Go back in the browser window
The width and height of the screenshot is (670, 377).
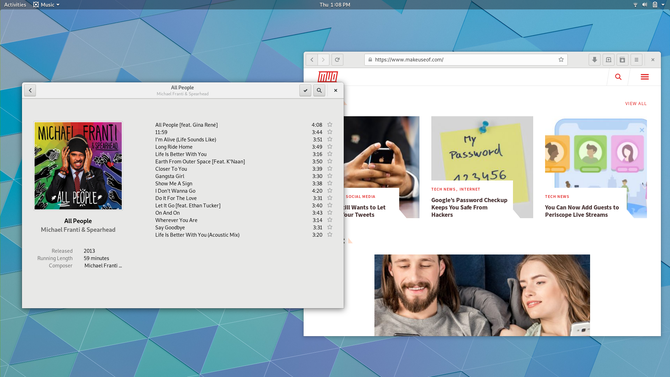(x=312, y=60)
